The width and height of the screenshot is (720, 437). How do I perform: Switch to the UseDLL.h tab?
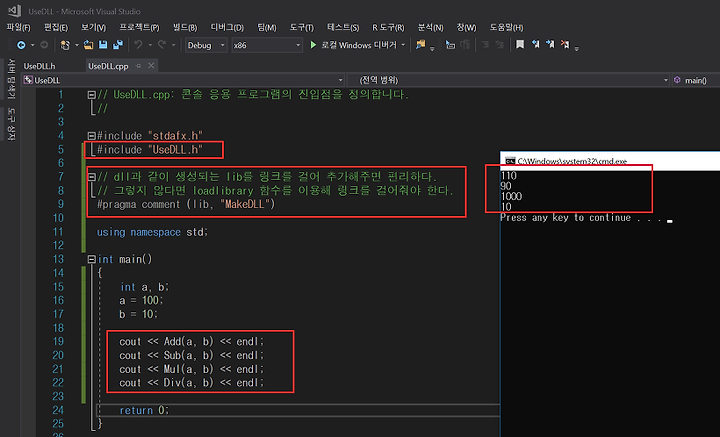tap(39, 66)
